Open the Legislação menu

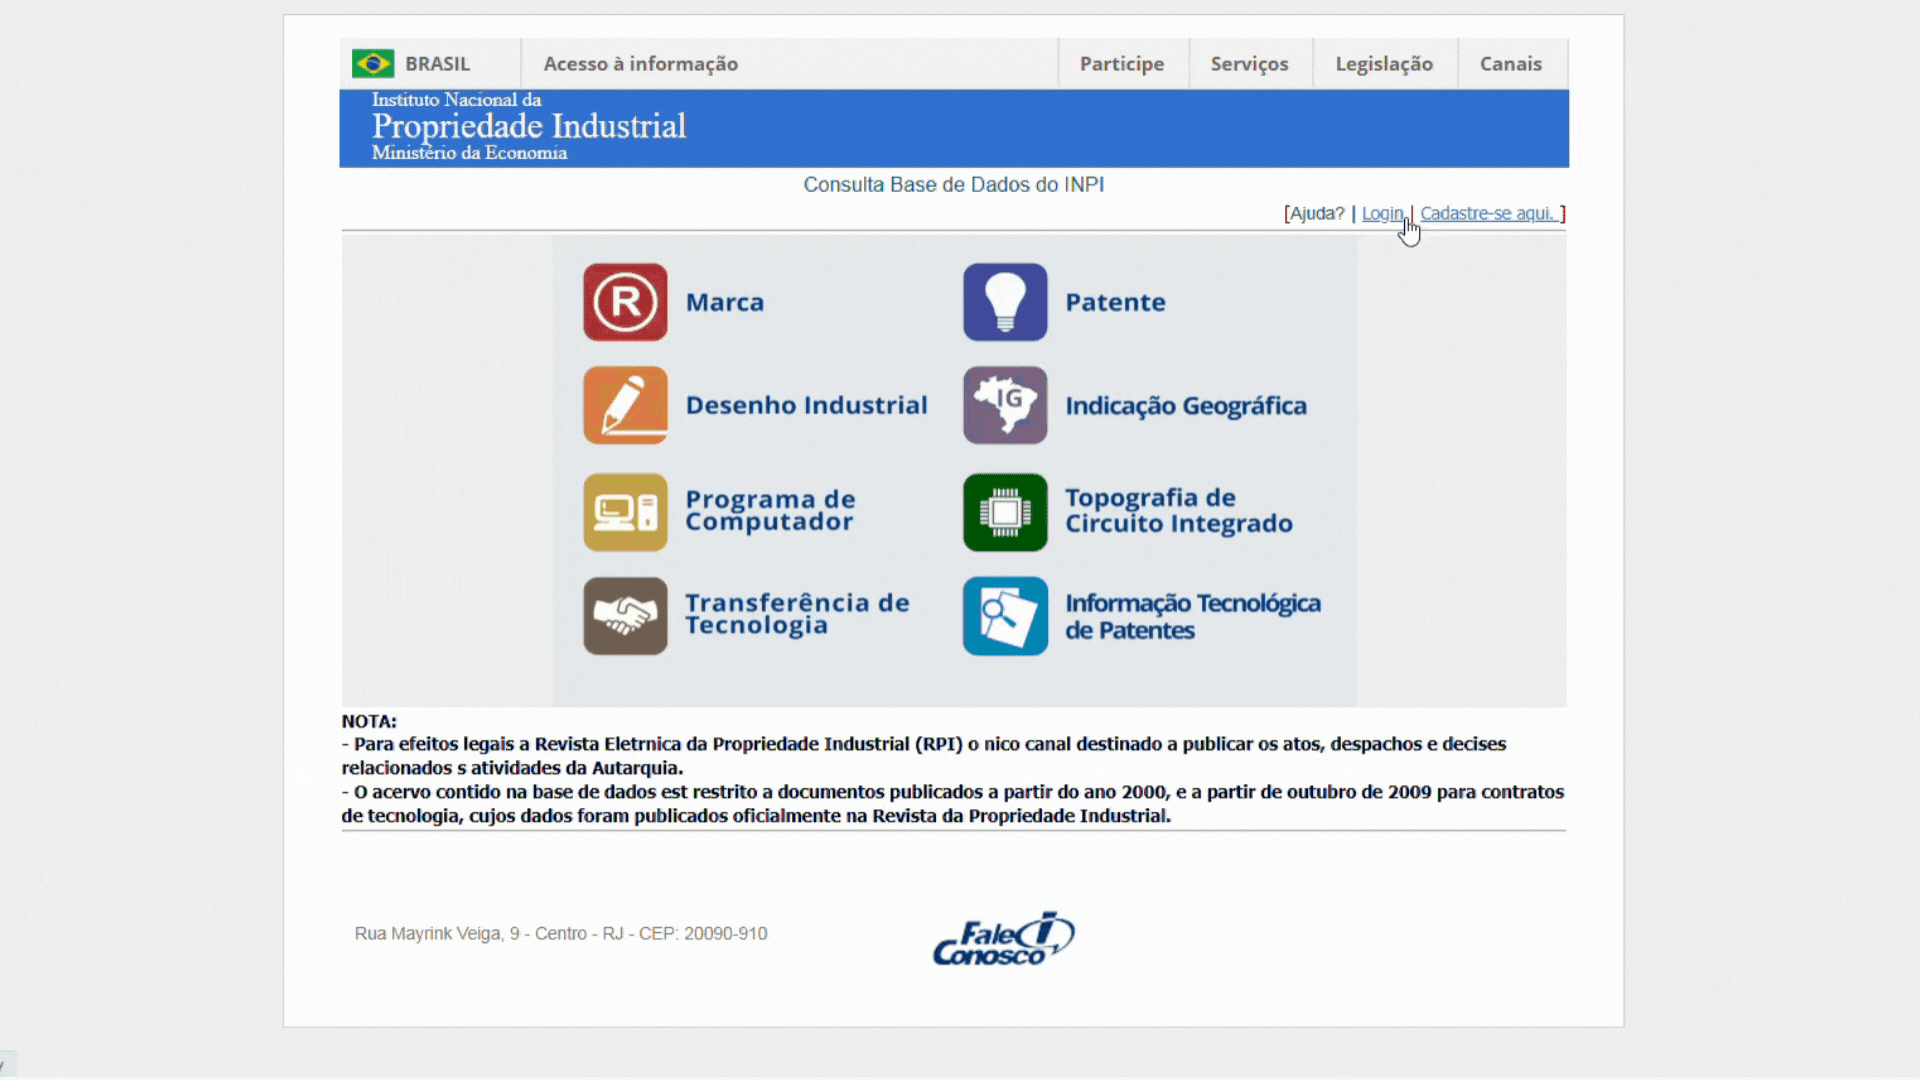pyautogui.click(x=1384, y=64)
